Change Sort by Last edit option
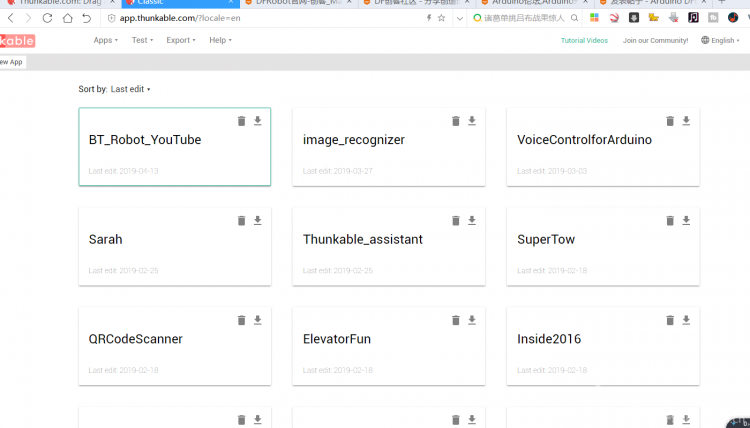This screenshot has width=750, height=428. [131, 89]
